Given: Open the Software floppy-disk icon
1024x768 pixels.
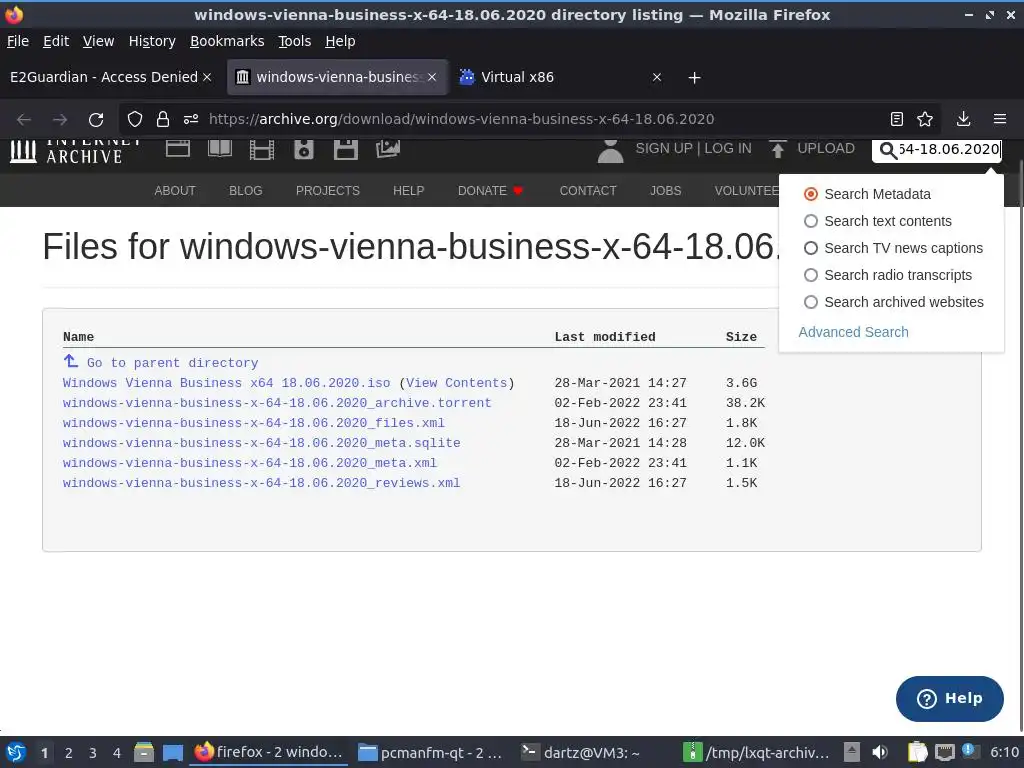Looking at the screenshot, I should [x=345, y=150].
